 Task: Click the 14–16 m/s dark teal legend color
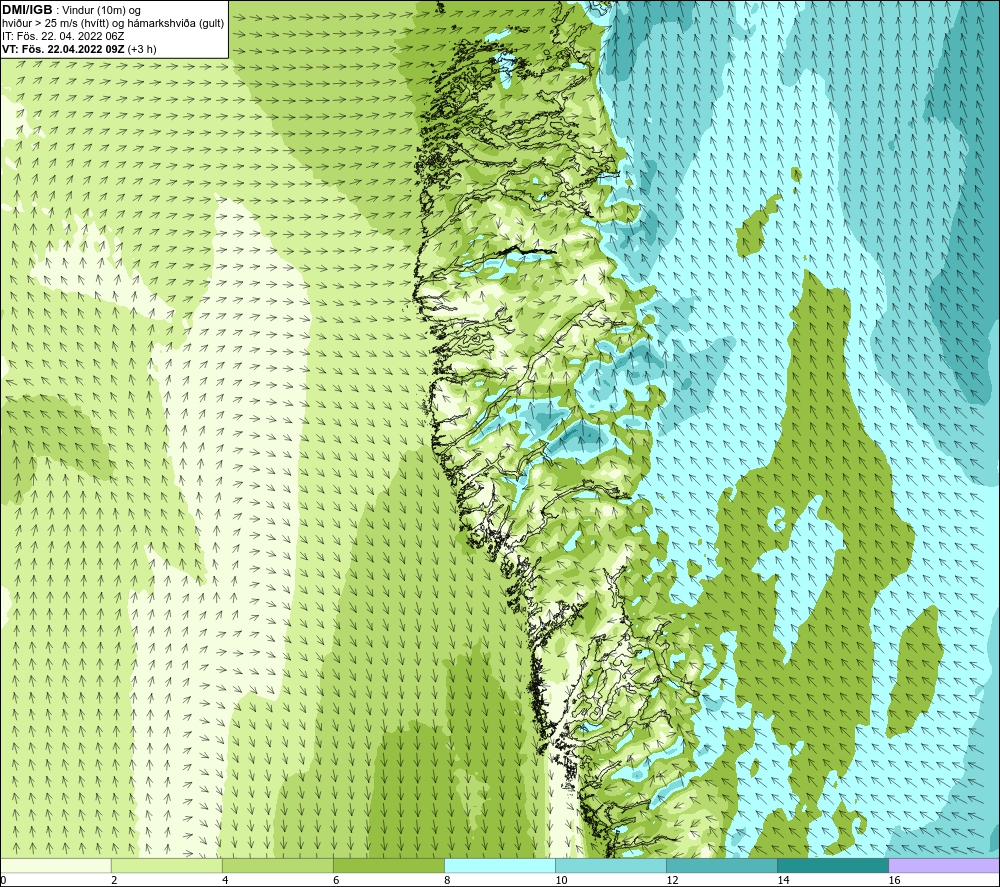point(833,865)
